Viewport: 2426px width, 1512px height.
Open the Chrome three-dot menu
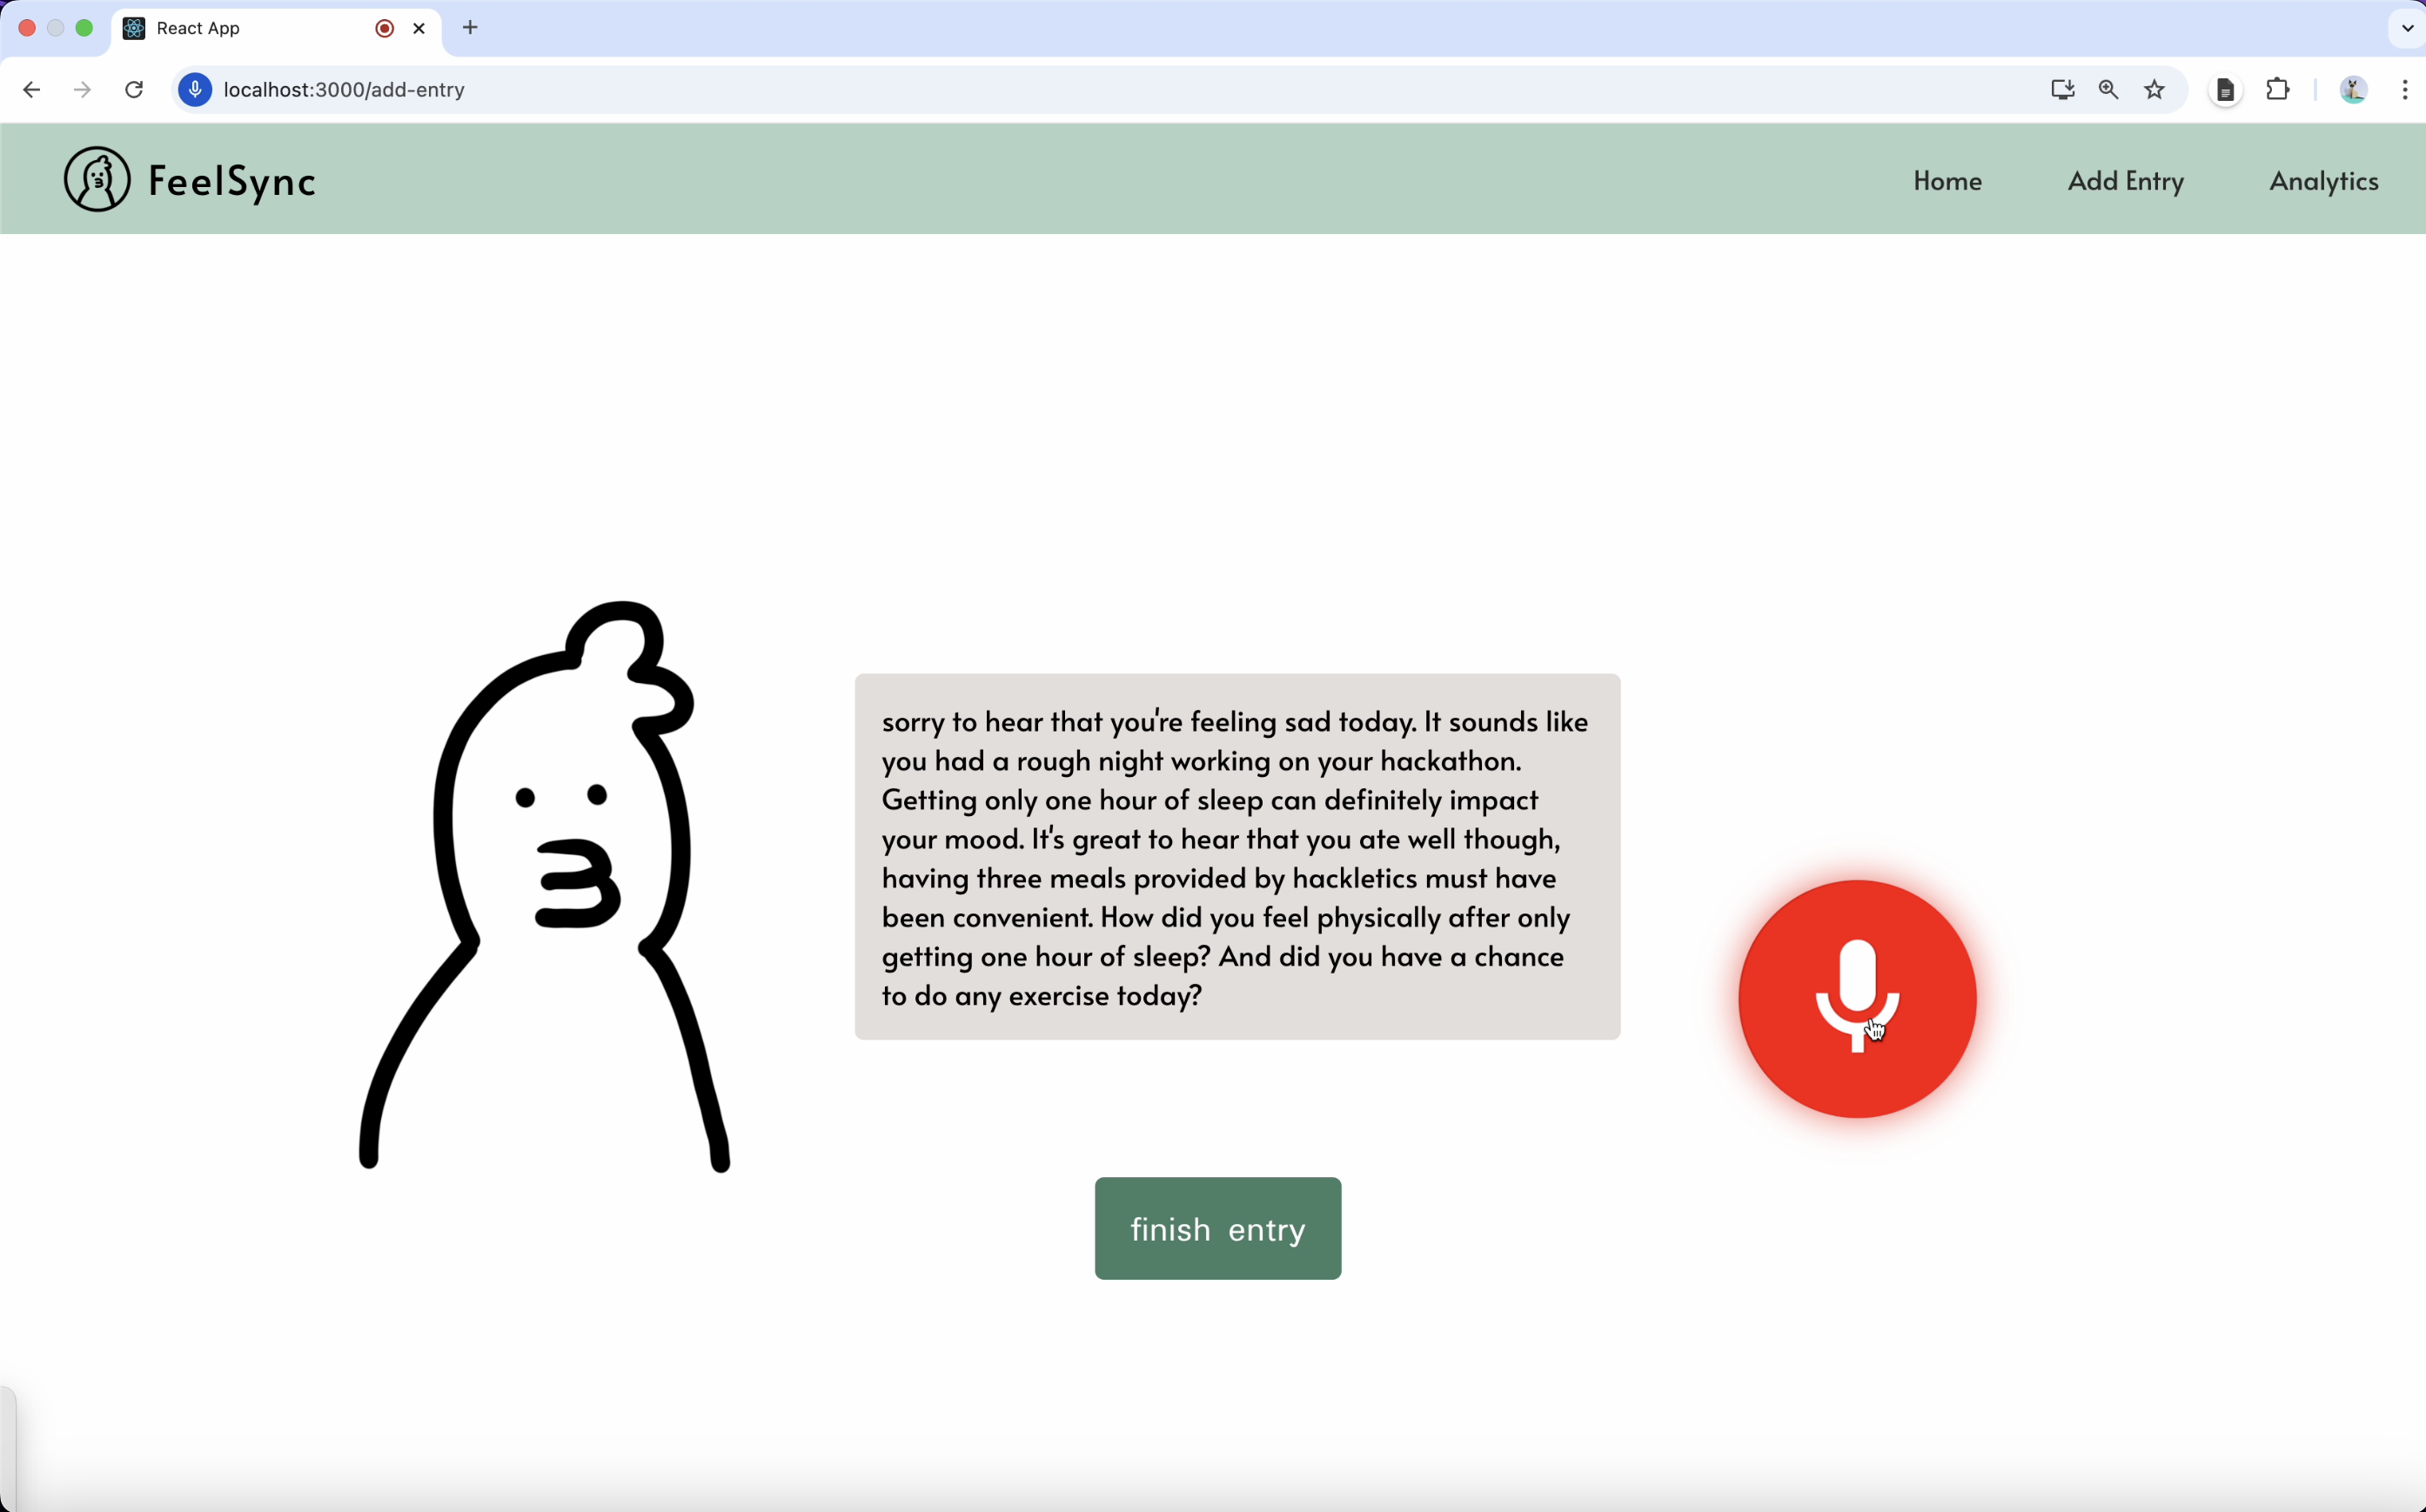click(x=2405, y=90)
